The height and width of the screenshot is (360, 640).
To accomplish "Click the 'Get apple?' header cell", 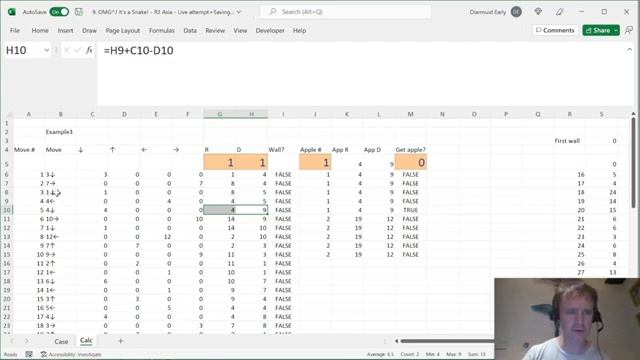I will click(x=410, y=150).
